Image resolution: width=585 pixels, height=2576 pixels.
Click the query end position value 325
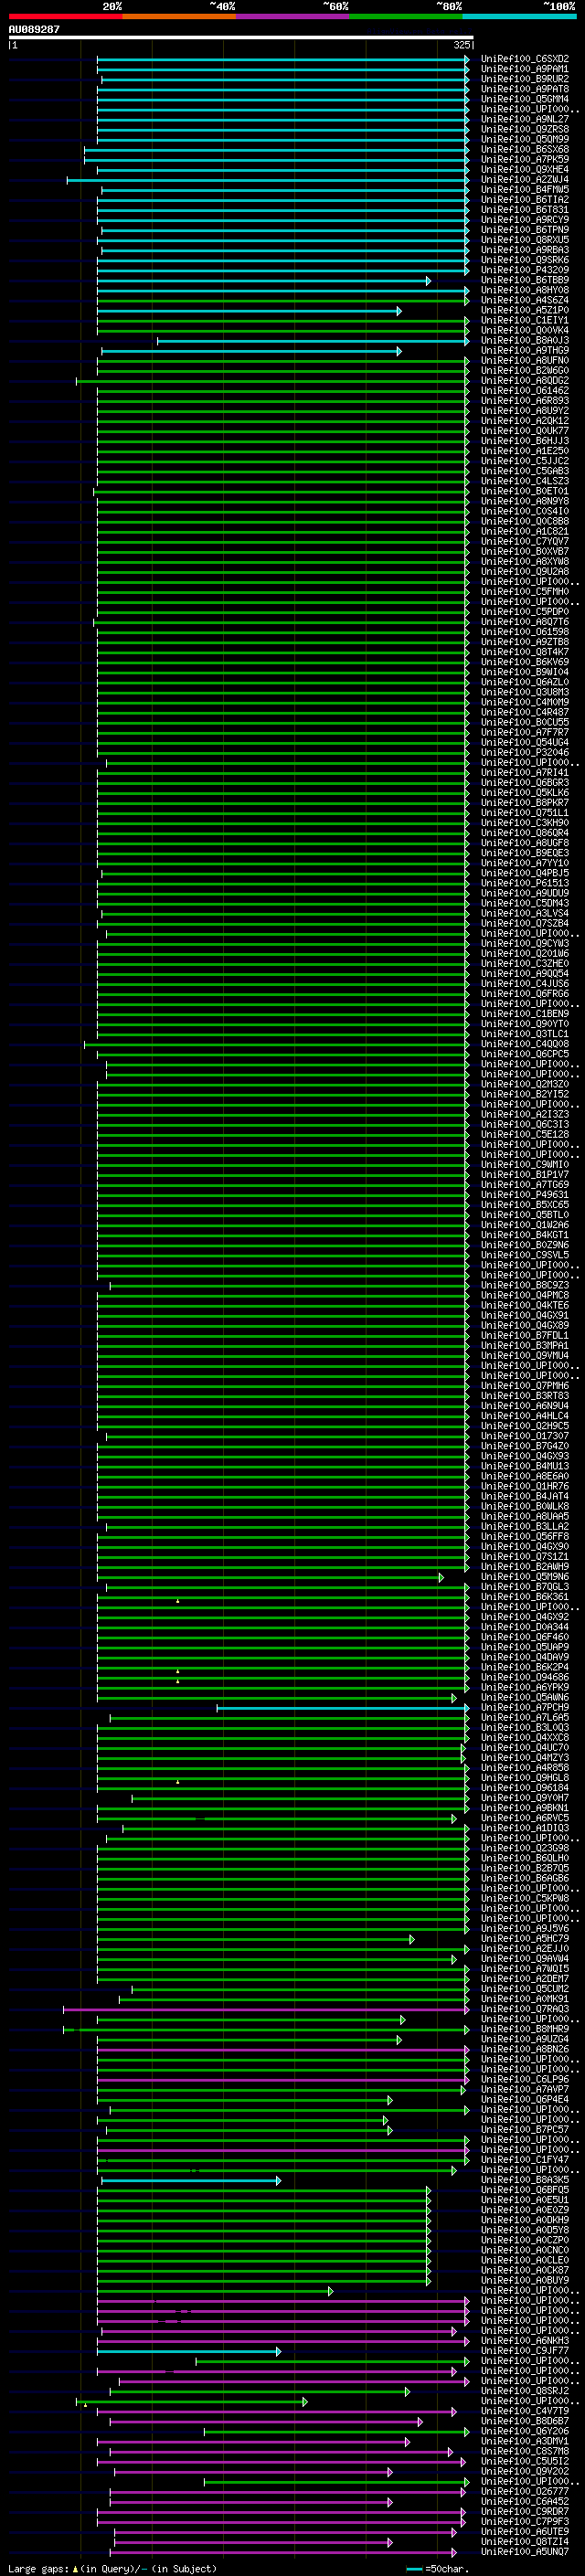(461, 45)
